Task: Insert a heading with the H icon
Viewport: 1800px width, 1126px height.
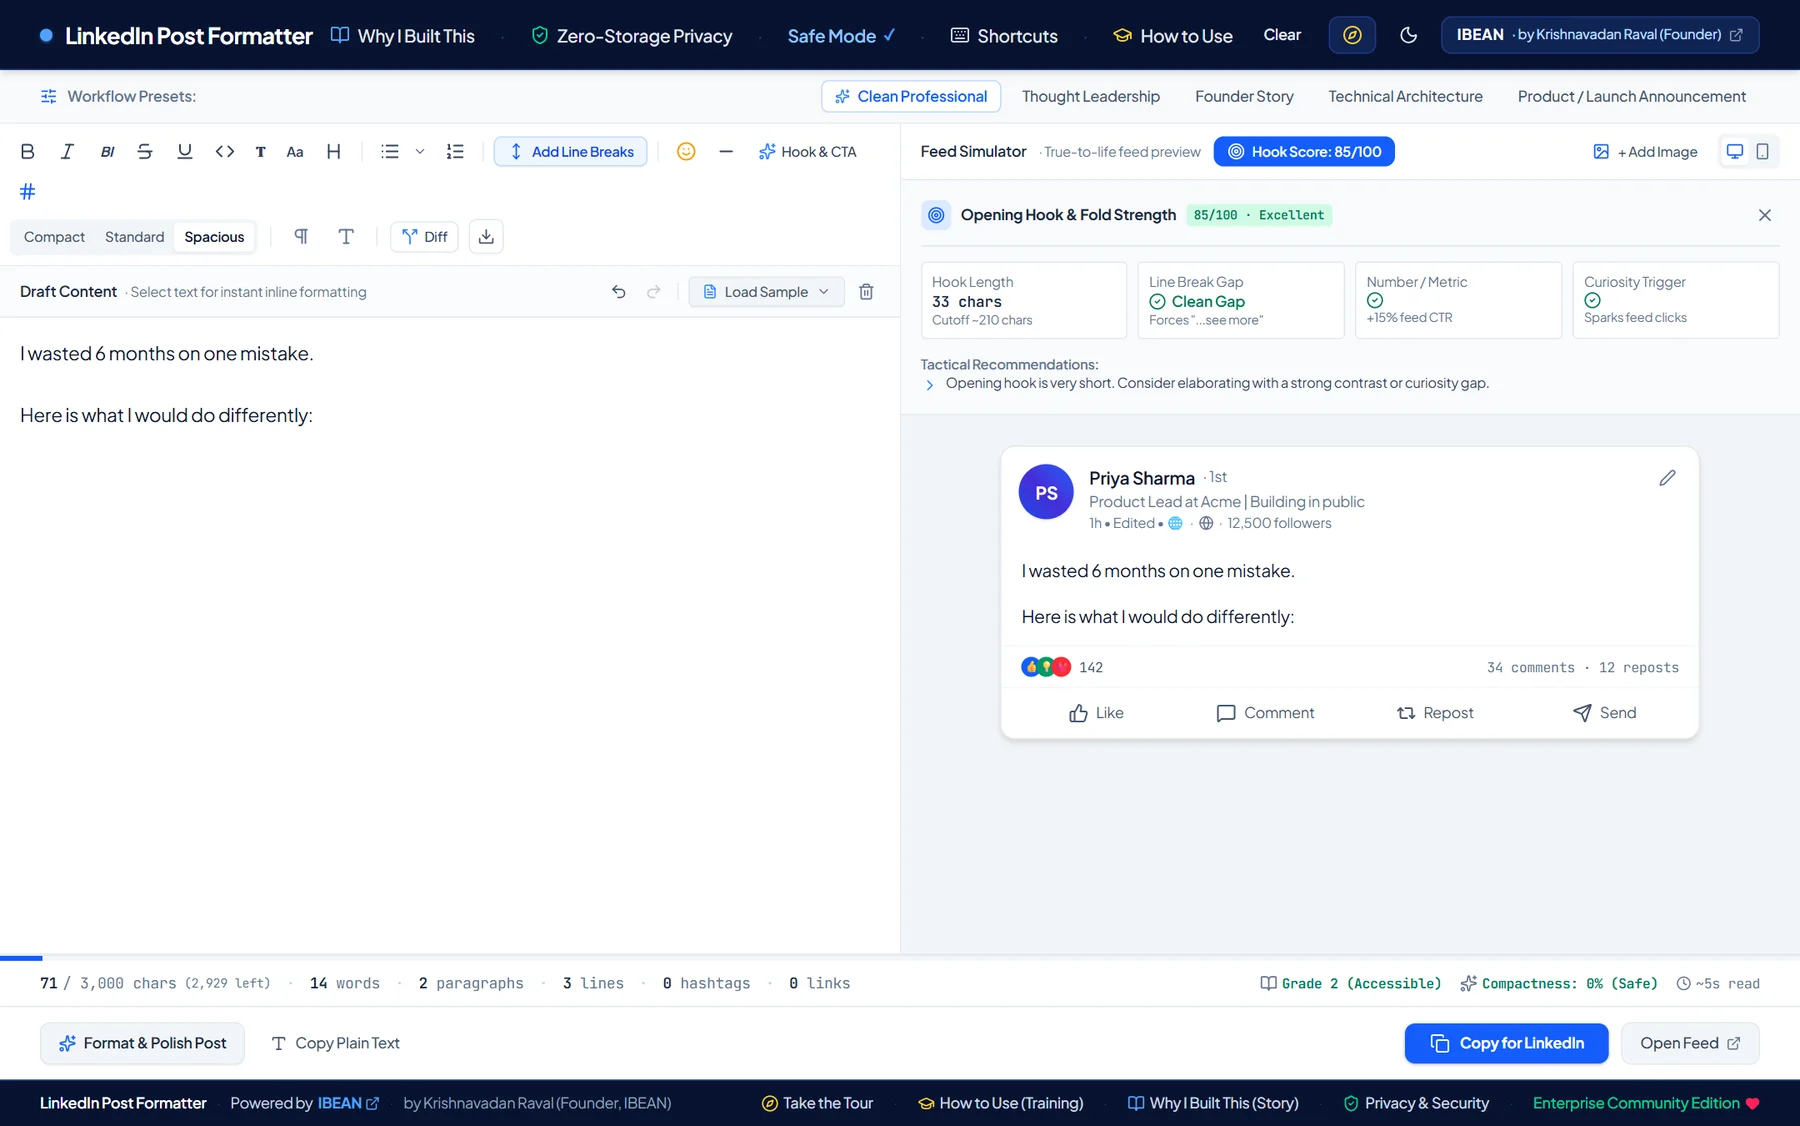Action: click(x=334, y=152)
